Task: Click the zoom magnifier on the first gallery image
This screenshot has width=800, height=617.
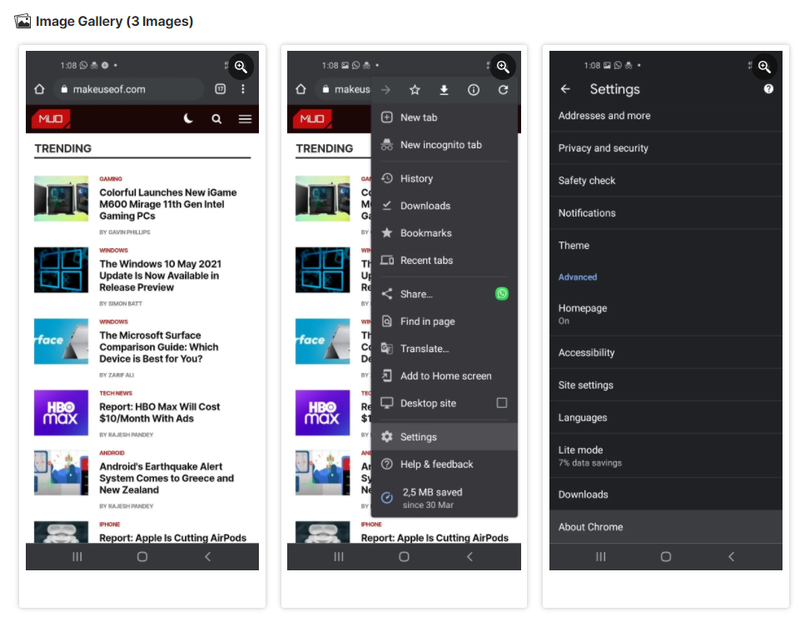Action: [x=240, y=67]
